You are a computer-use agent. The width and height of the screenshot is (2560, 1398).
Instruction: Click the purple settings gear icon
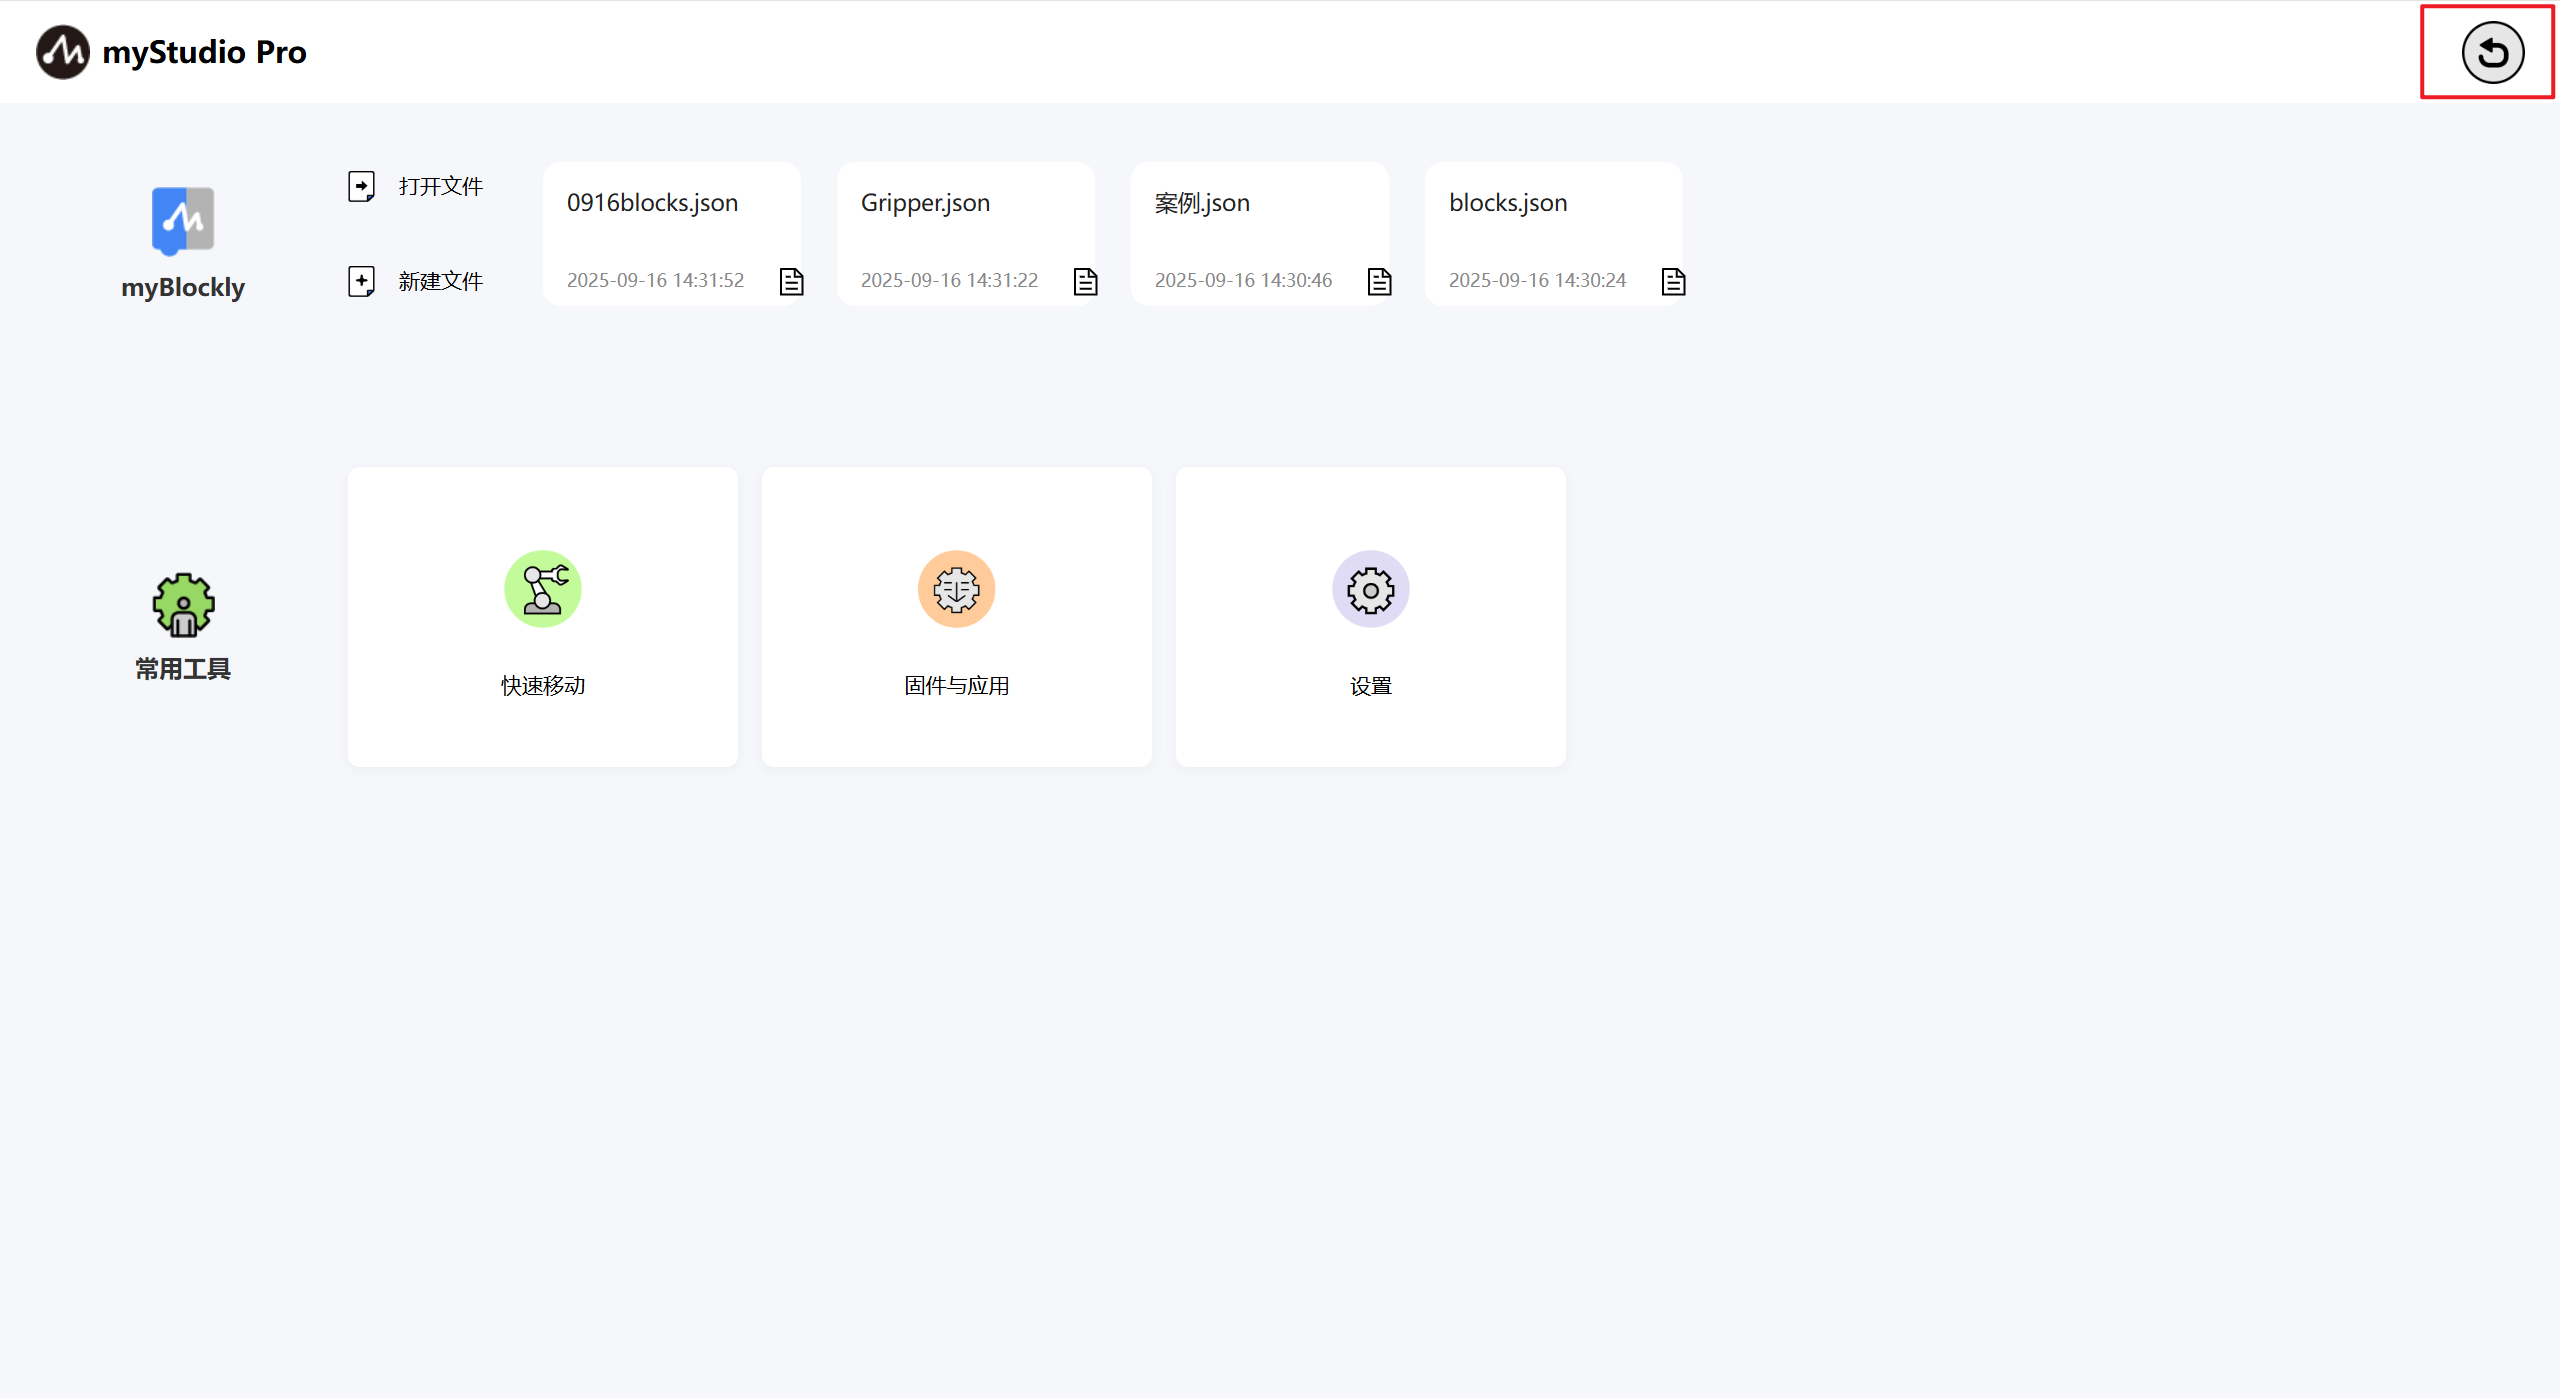click(x=1370, y=589)
